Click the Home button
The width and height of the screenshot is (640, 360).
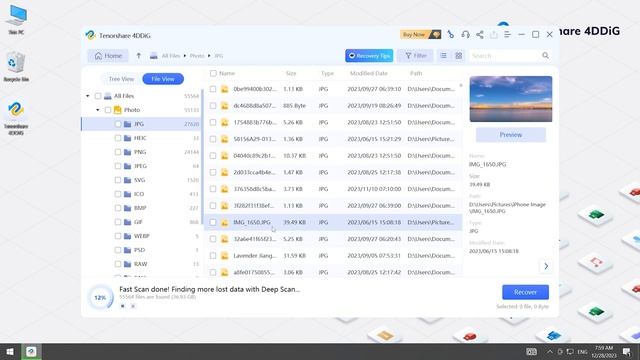pyautogui.click(x=108, y=56)
